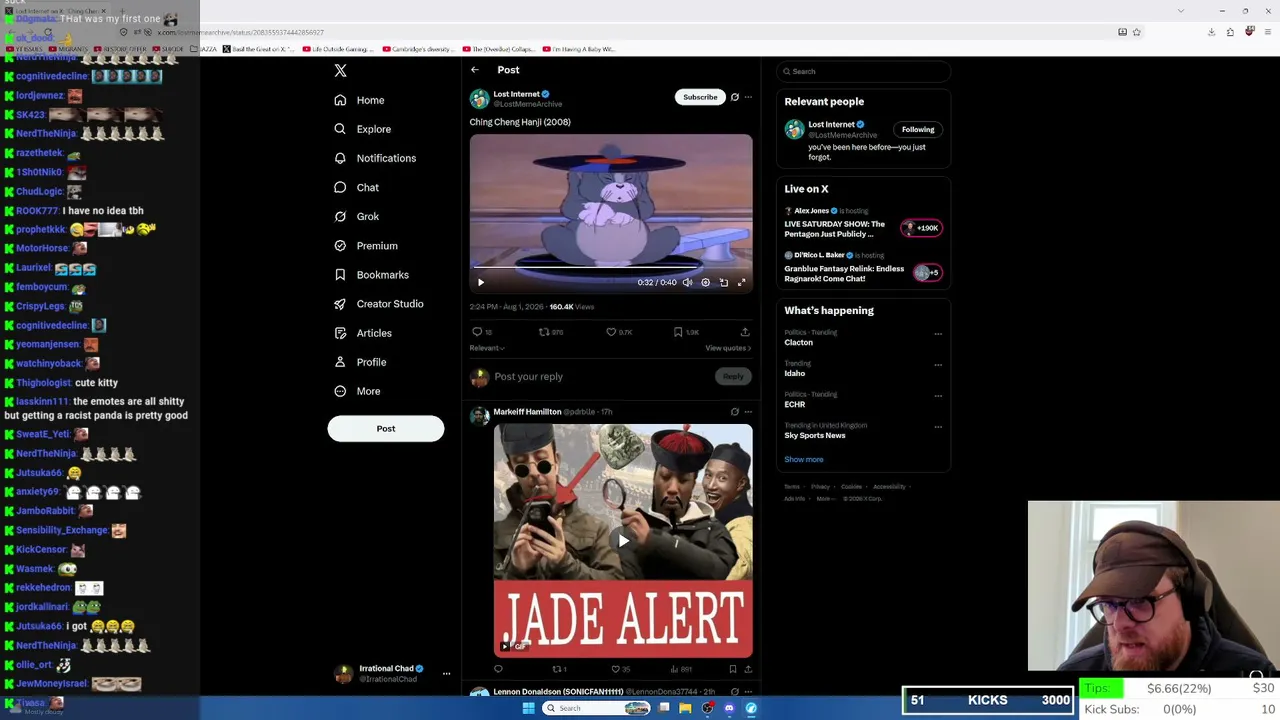Open the Premium page
1280x720 pixels.
pos(365,245)
